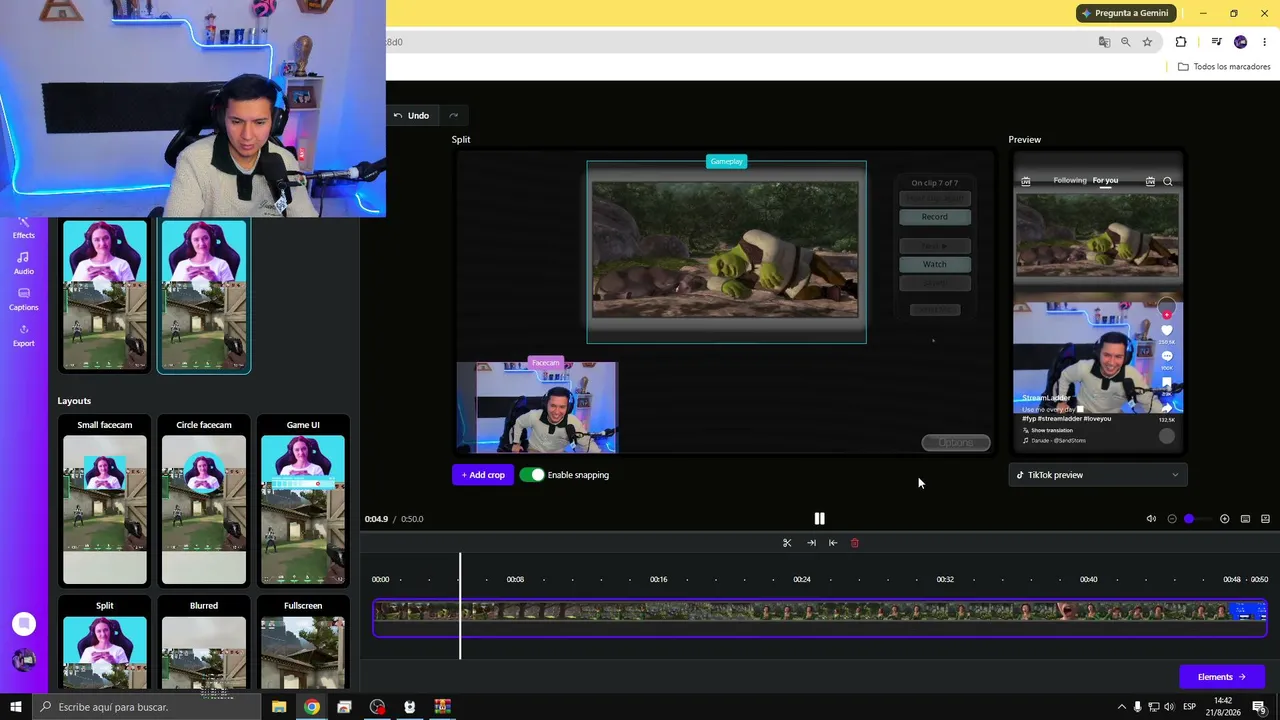Viewport: 1280px width, 720px height.
Task: Bookmark this page with the star icon
Action: pos(1147,42)
